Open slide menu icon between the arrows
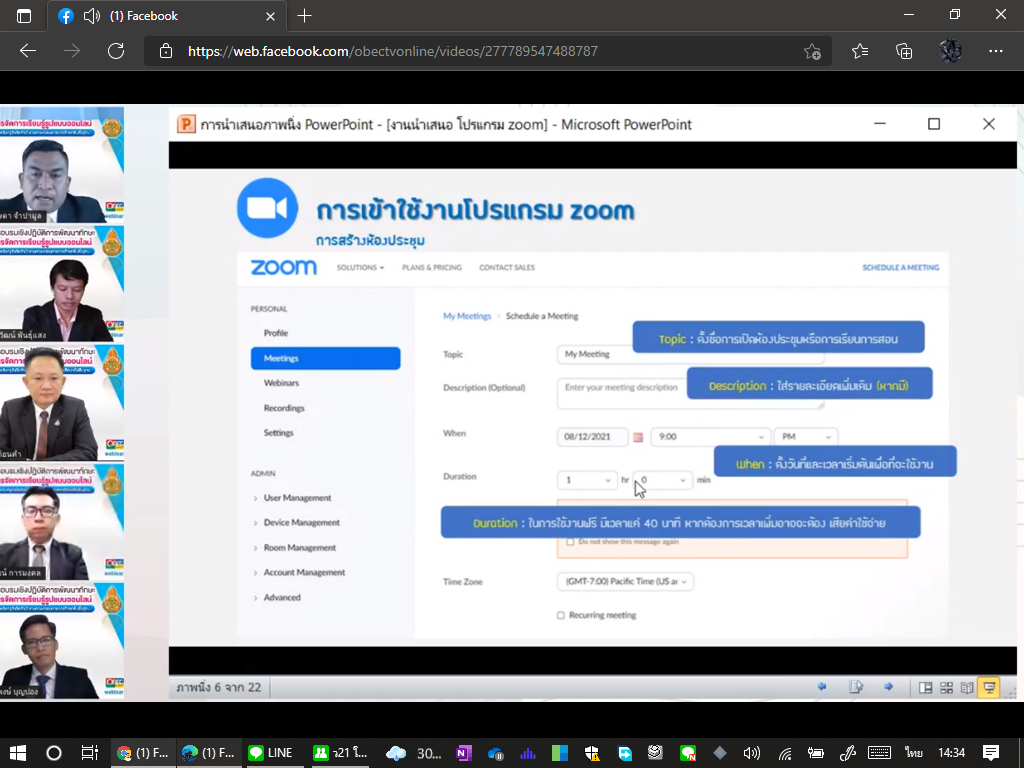Screen dimensions: 1024x768 pyautogui.click(x=856, y=686)
